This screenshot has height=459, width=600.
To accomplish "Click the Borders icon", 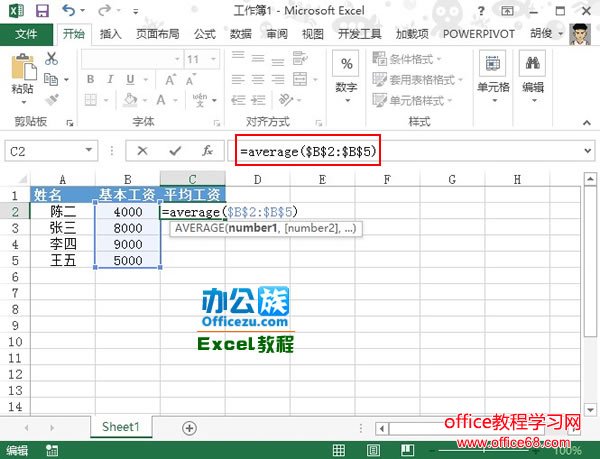I will point(91,100).
